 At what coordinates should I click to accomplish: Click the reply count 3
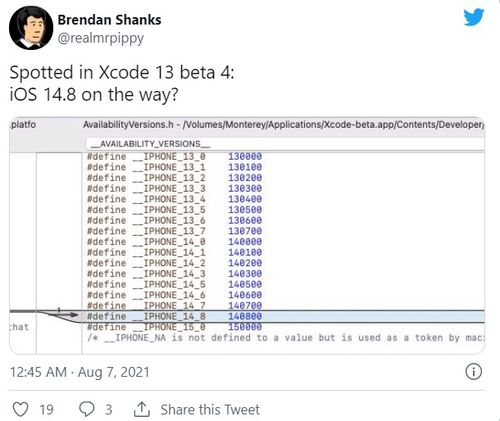point(109,410)
